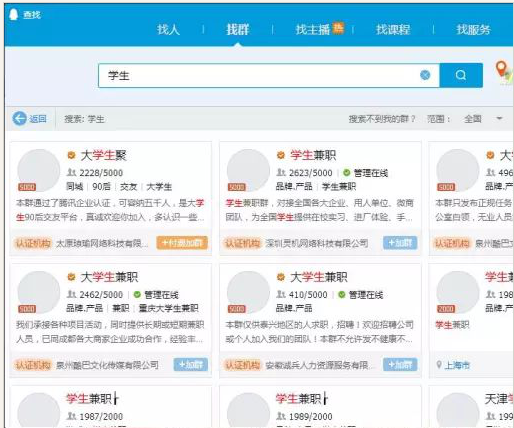Focus the search field containing 学生
The height and width of the screenshot is (428, 514).
[x=269, y=75]
